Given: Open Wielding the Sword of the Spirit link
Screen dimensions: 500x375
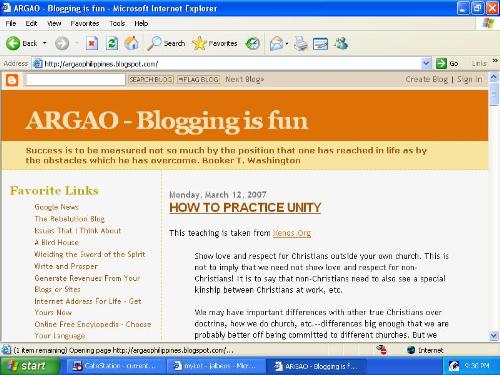Looking at the screenshot, I should (x=90, y=254).
